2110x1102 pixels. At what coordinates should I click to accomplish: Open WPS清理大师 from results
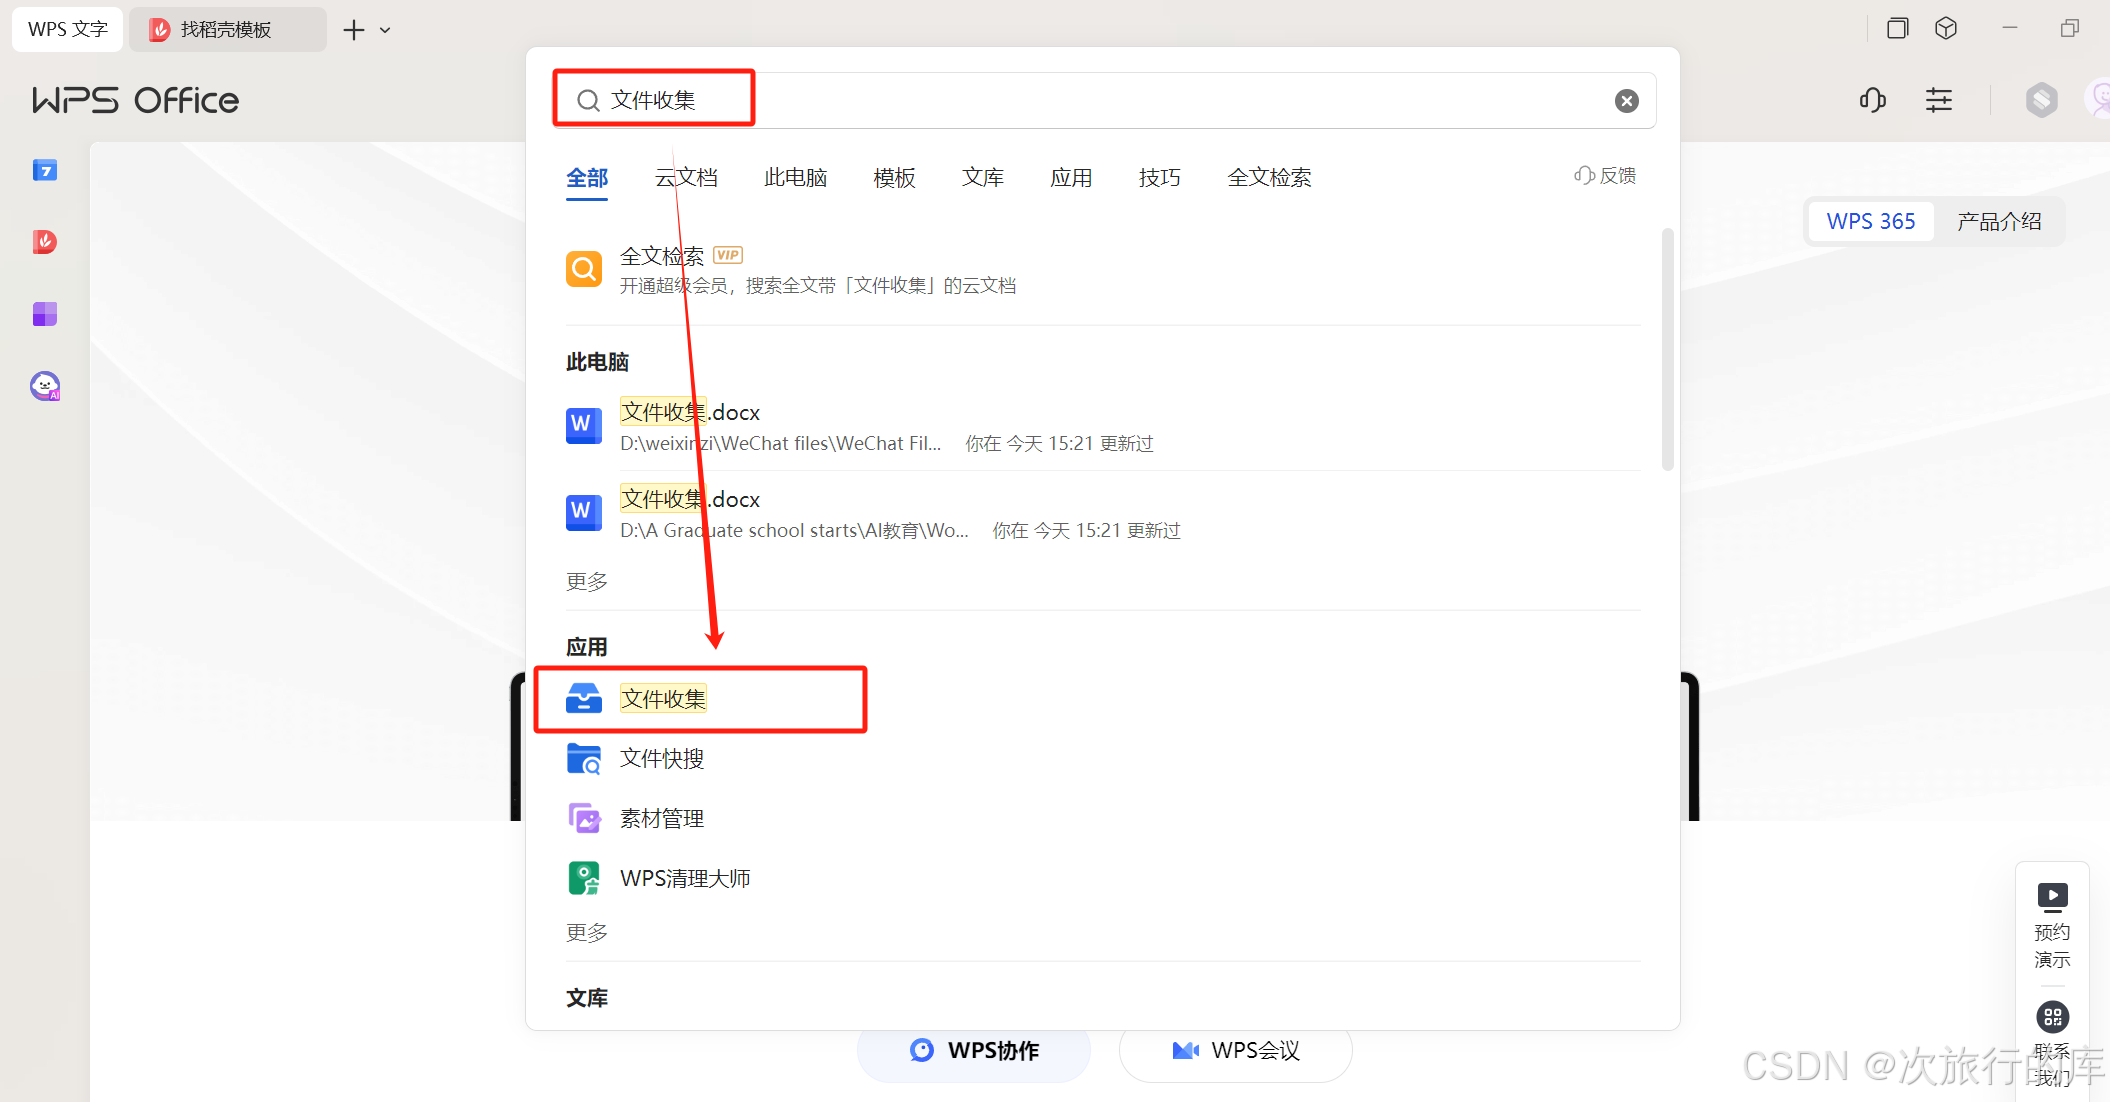coord(684,879)
